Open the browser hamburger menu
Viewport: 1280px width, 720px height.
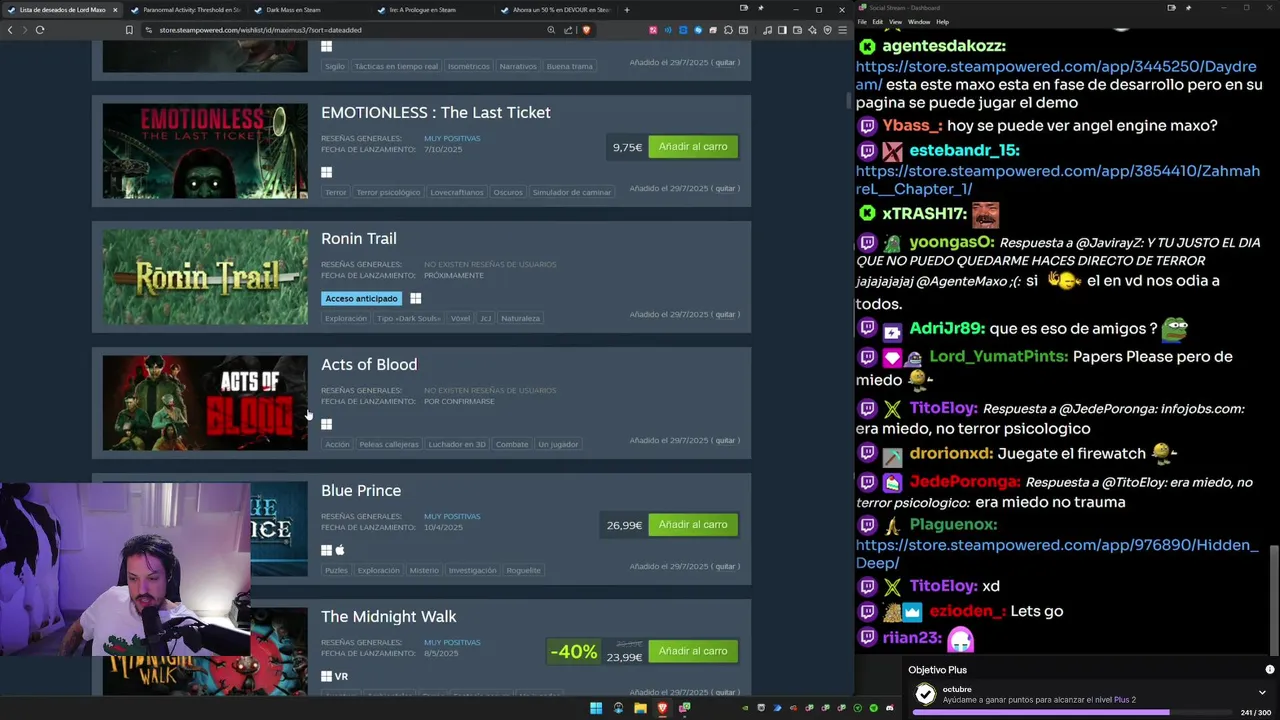(x=841, y=30)
